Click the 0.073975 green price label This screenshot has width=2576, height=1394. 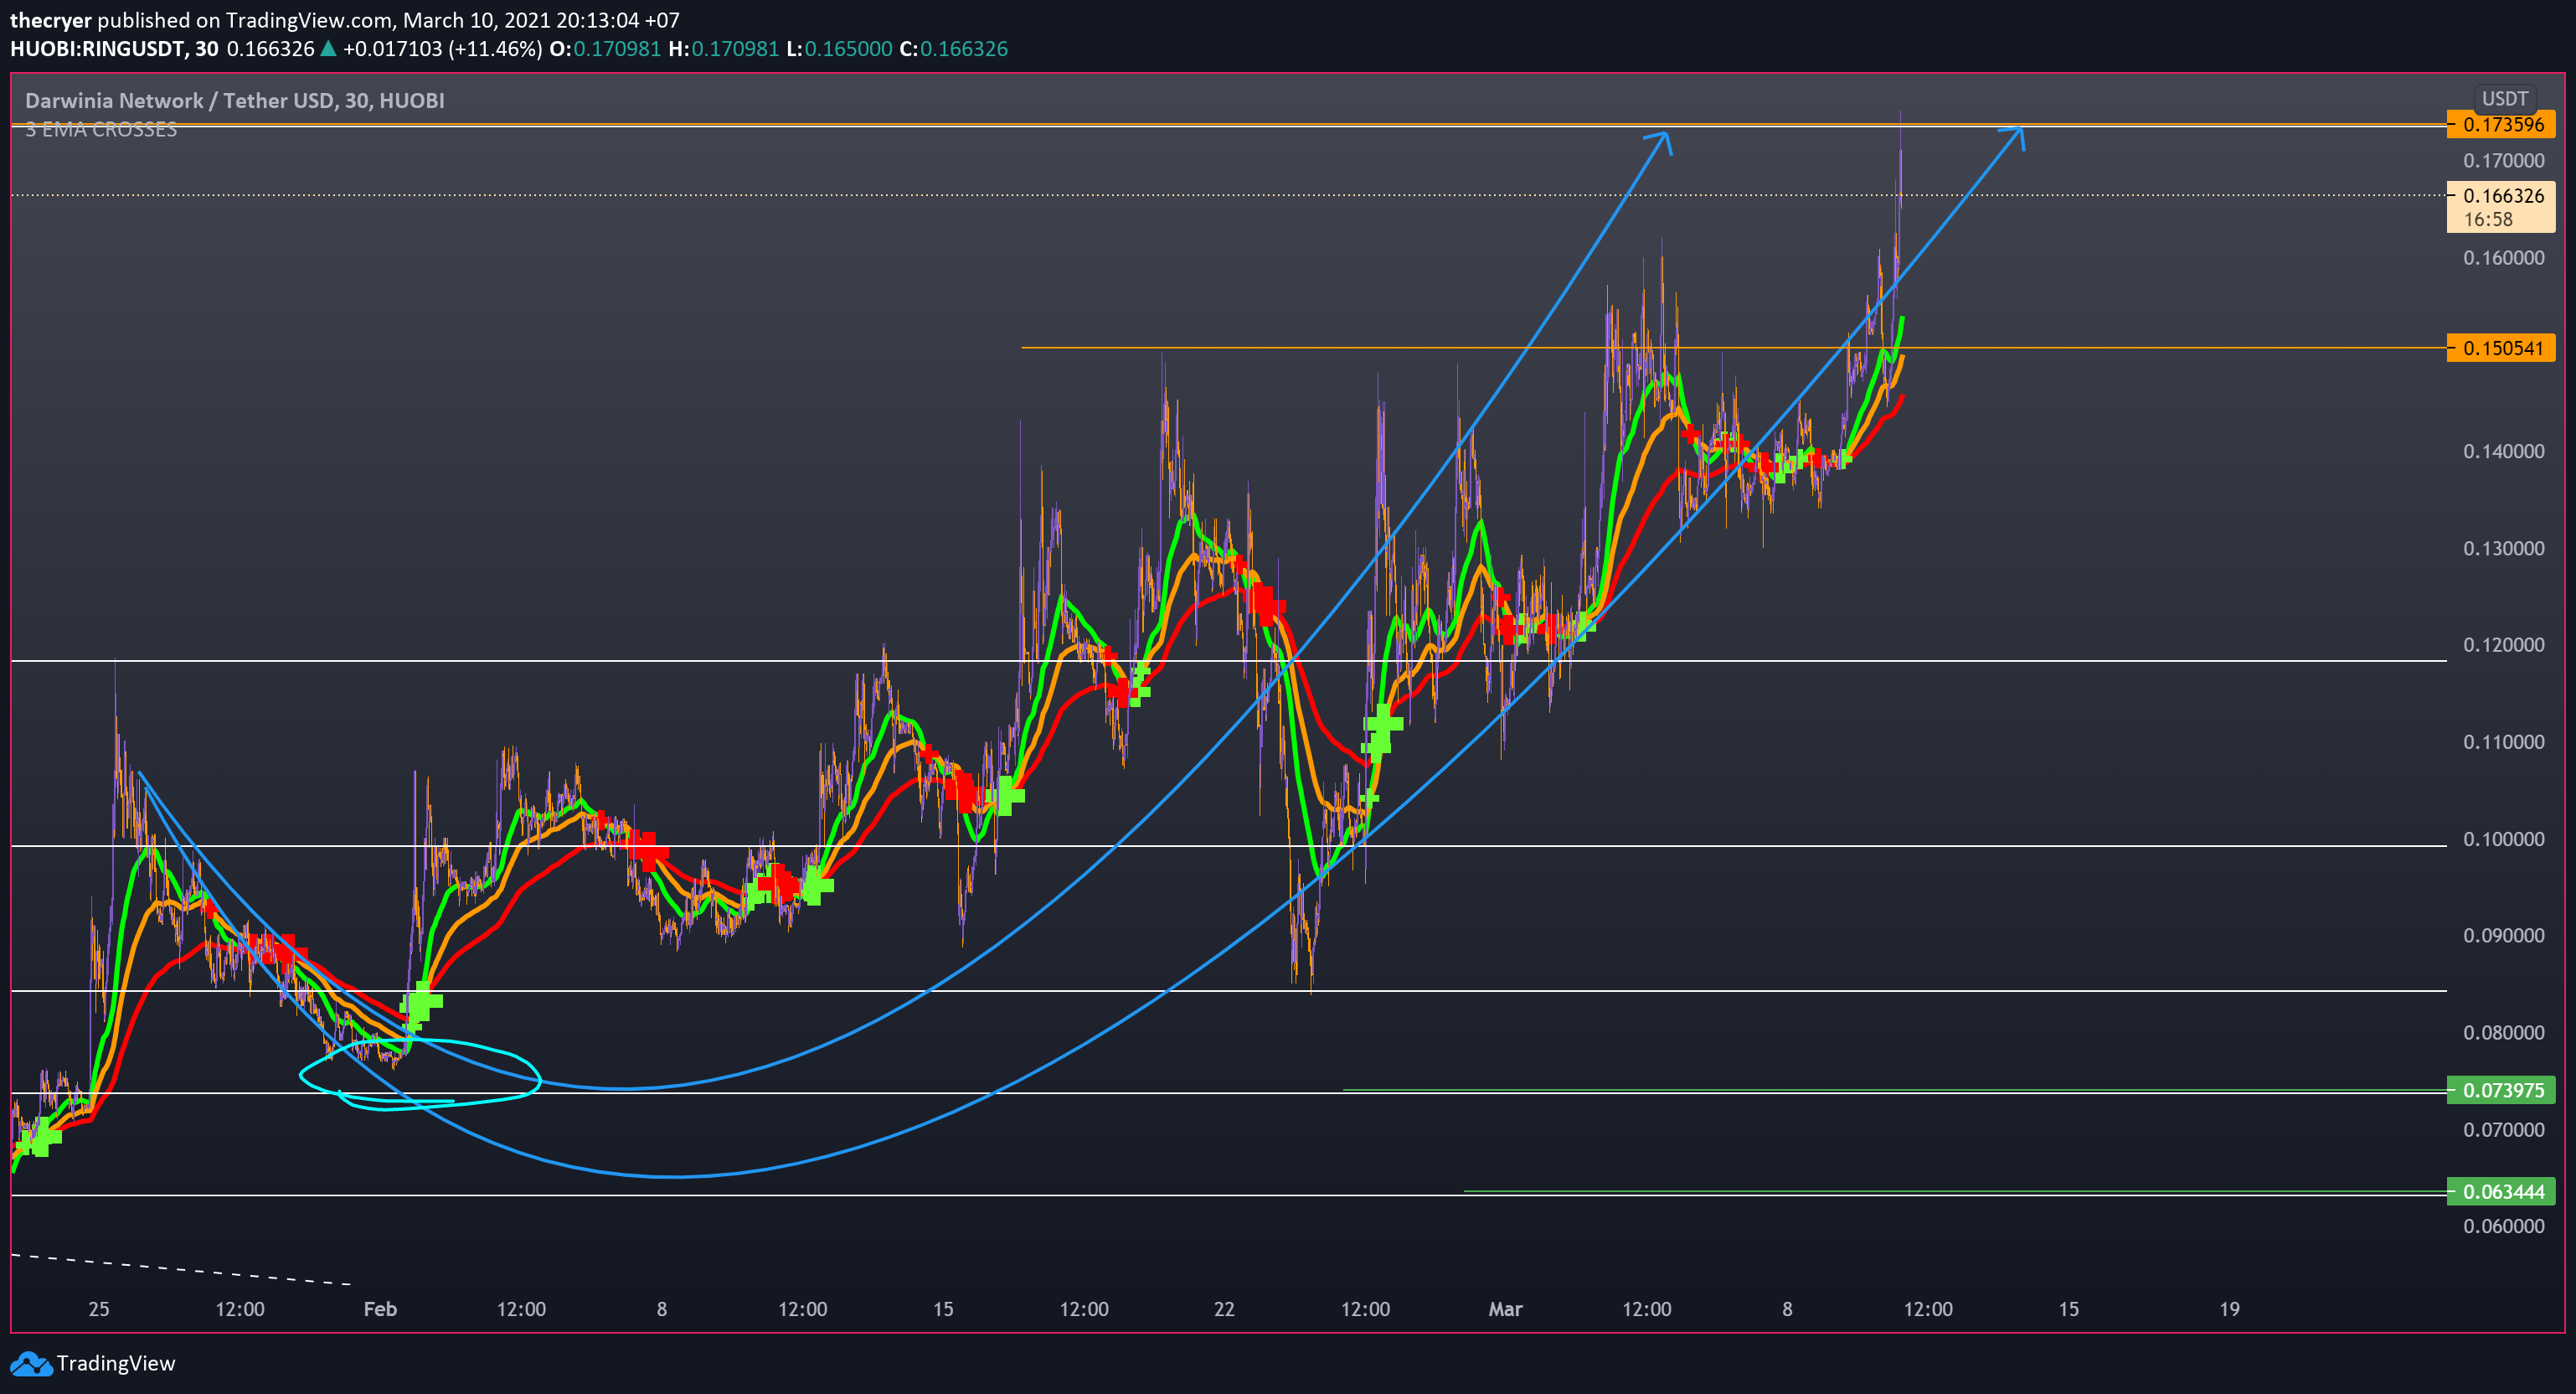click(x=2501, y=1090)
